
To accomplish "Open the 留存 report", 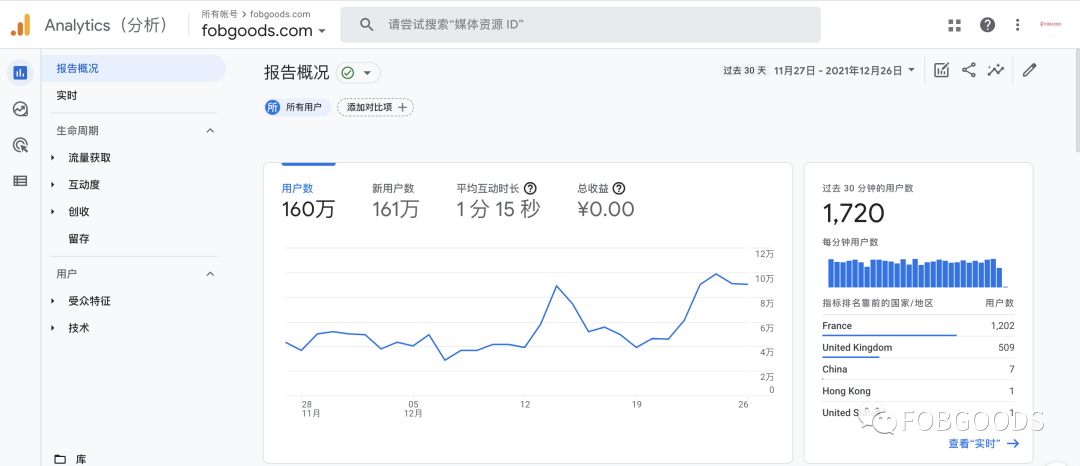I will point(79,239).
